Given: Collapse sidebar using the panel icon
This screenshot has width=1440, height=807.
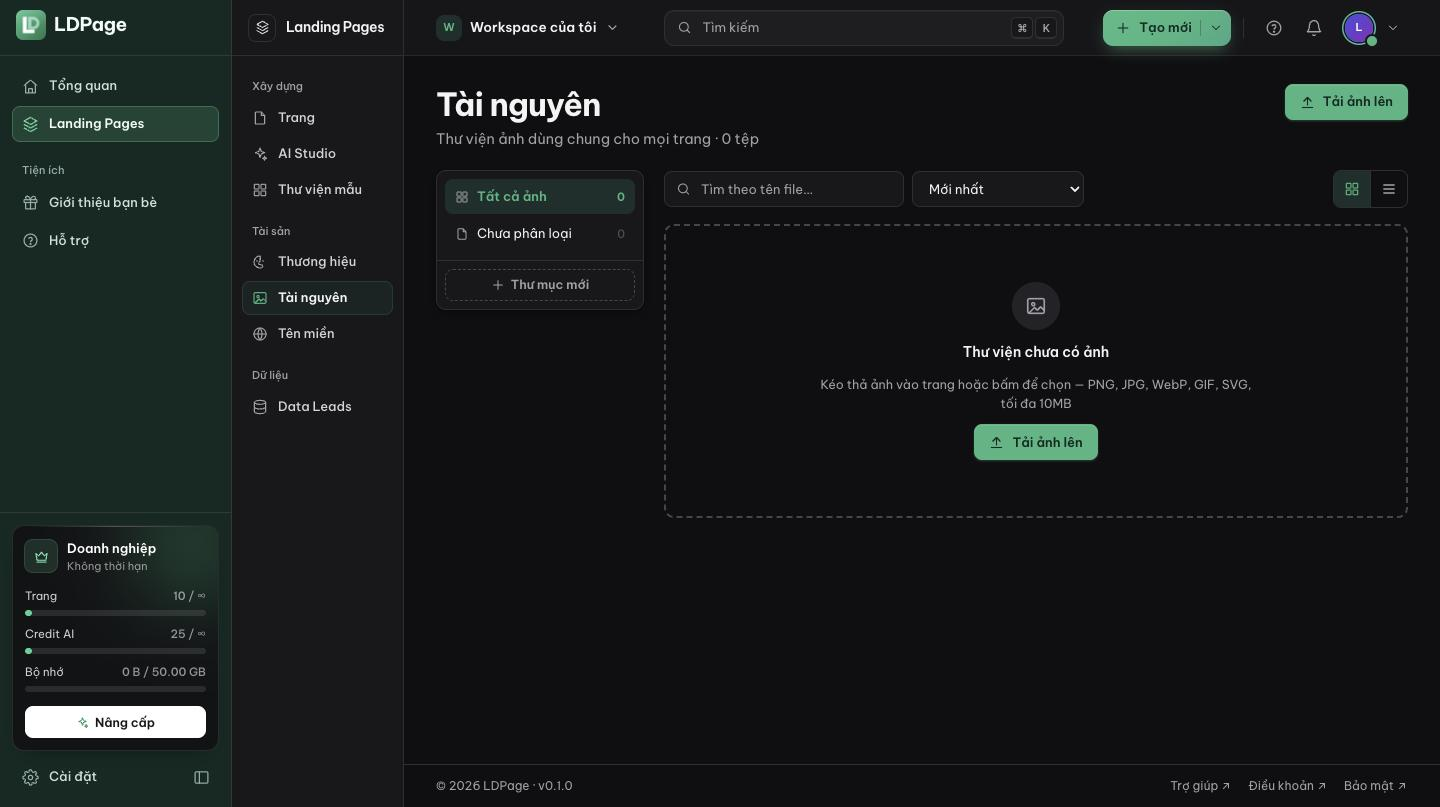Looking at the screenshot, I should click(201, 777).
